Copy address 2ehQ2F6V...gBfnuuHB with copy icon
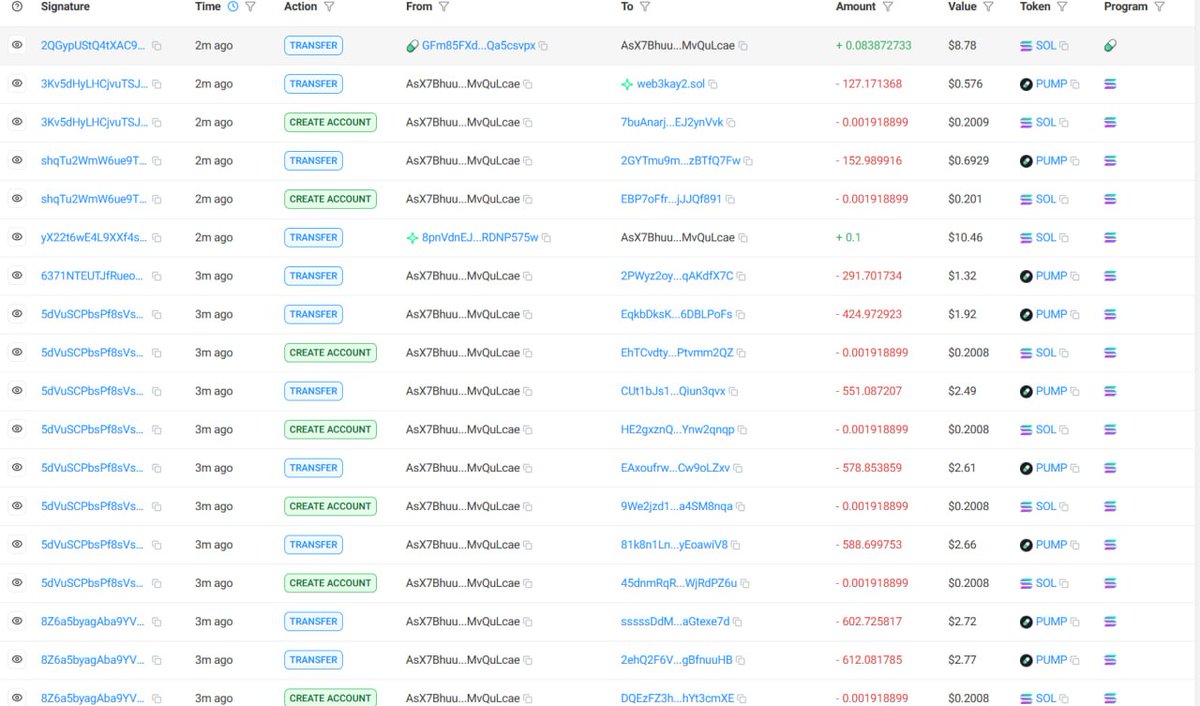The height and width of the screenshot is (706, 1200). coord(740,660)
